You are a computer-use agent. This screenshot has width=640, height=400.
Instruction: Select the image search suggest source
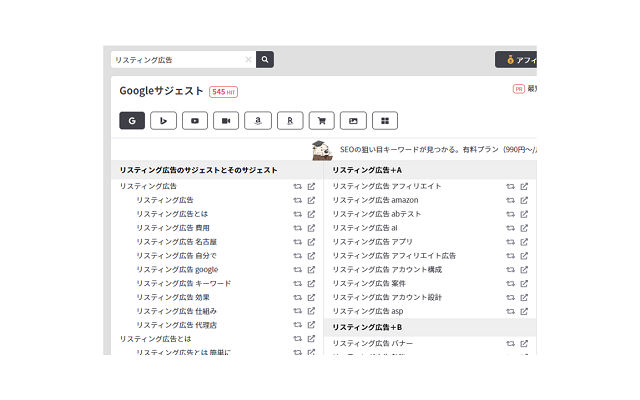tap(353, 121)
